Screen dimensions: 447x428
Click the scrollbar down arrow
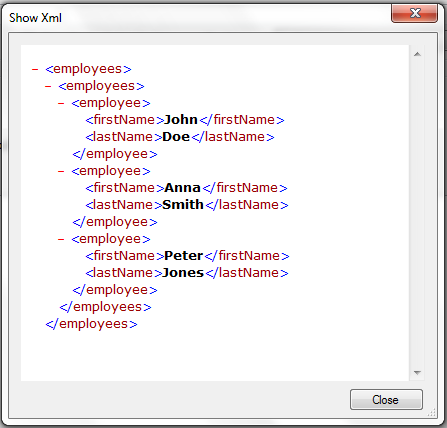pyautogui.click(x=417, y=373)
